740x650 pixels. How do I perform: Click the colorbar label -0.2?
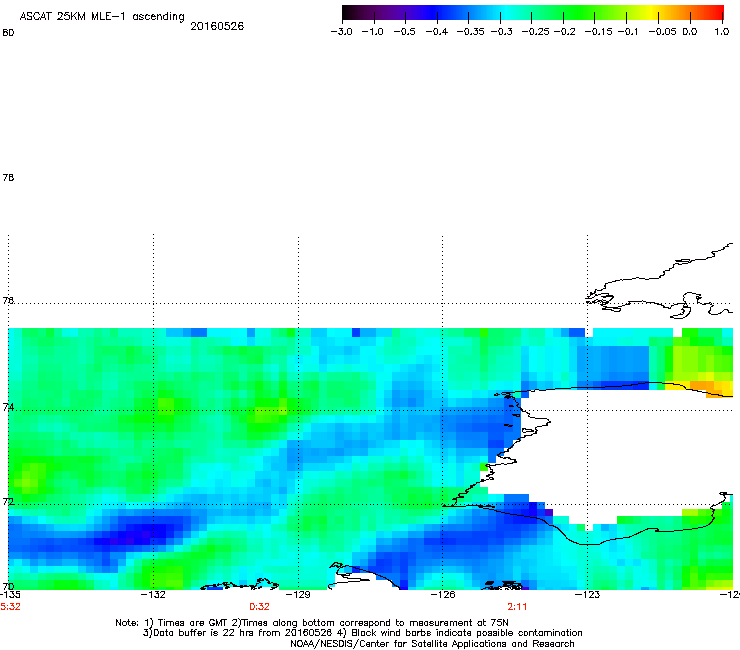564,32
